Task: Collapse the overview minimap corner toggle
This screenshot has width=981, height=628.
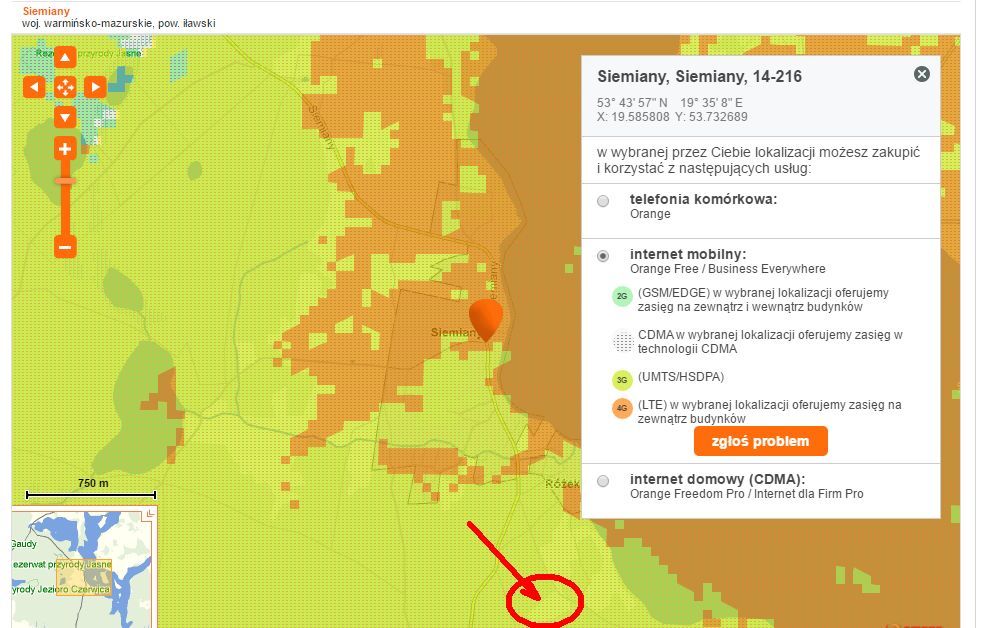Action: 151,514
